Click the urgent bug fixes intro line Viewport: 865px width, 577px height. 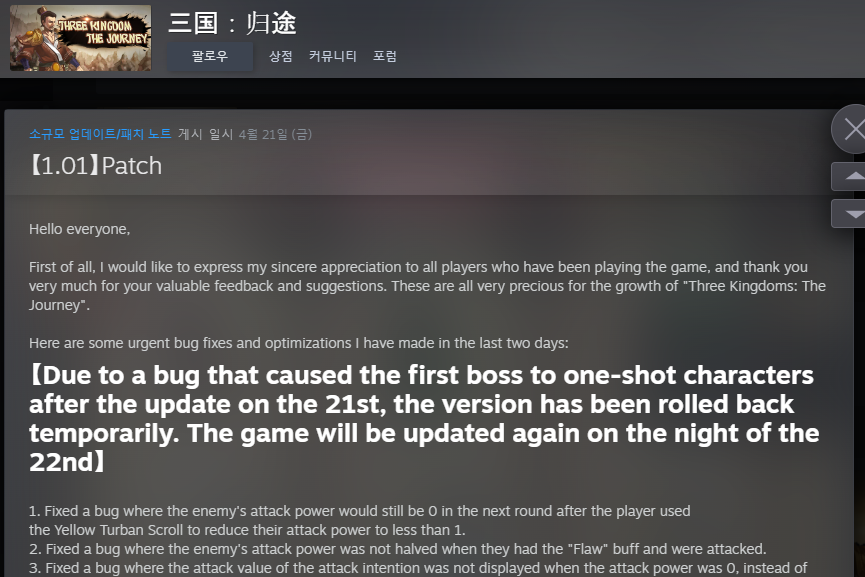tap(298, 343)
